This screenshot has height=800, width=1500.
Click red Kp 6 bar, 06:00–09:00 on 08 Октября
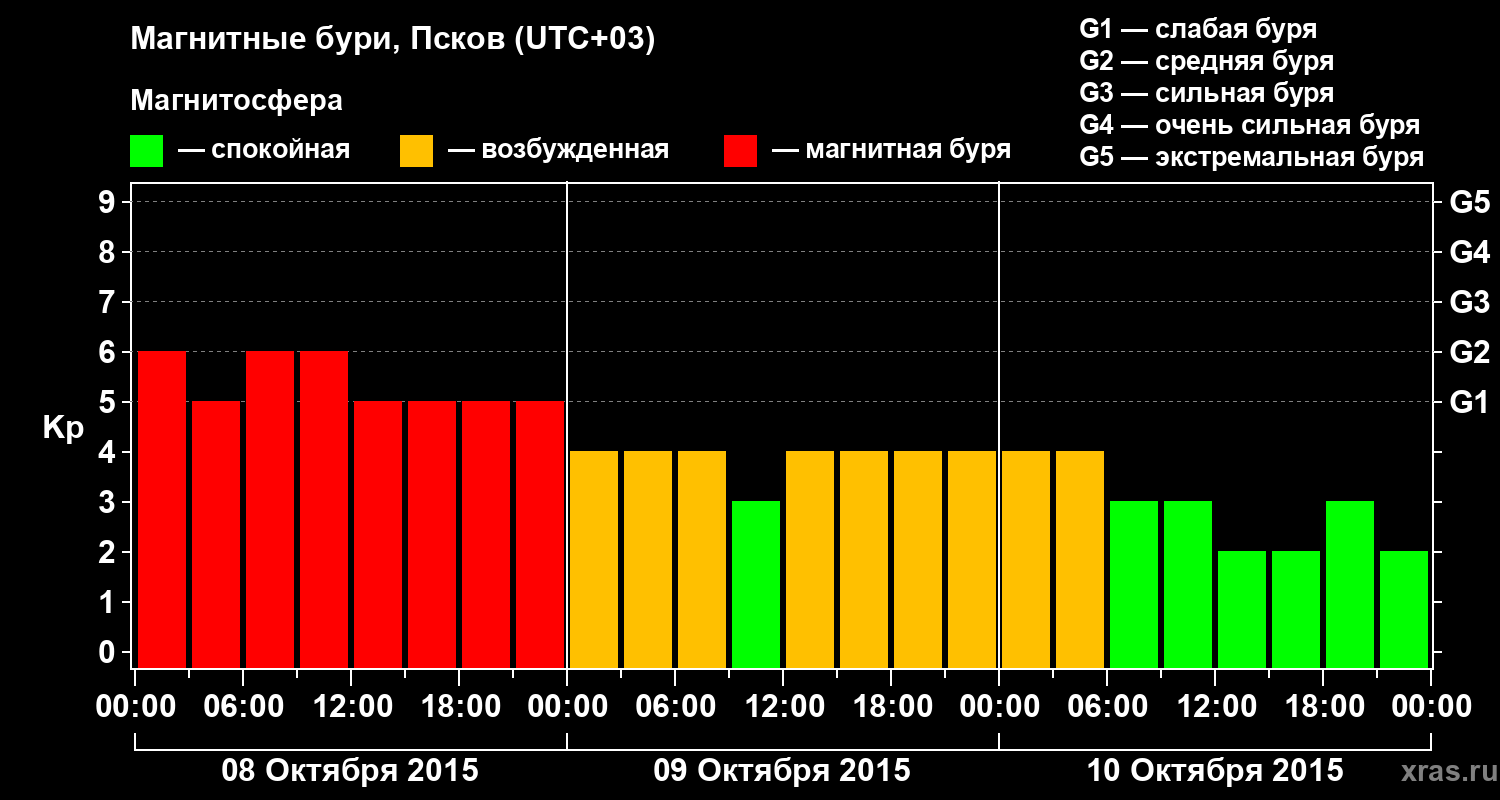pyautogui.click(x=270, y=510)
